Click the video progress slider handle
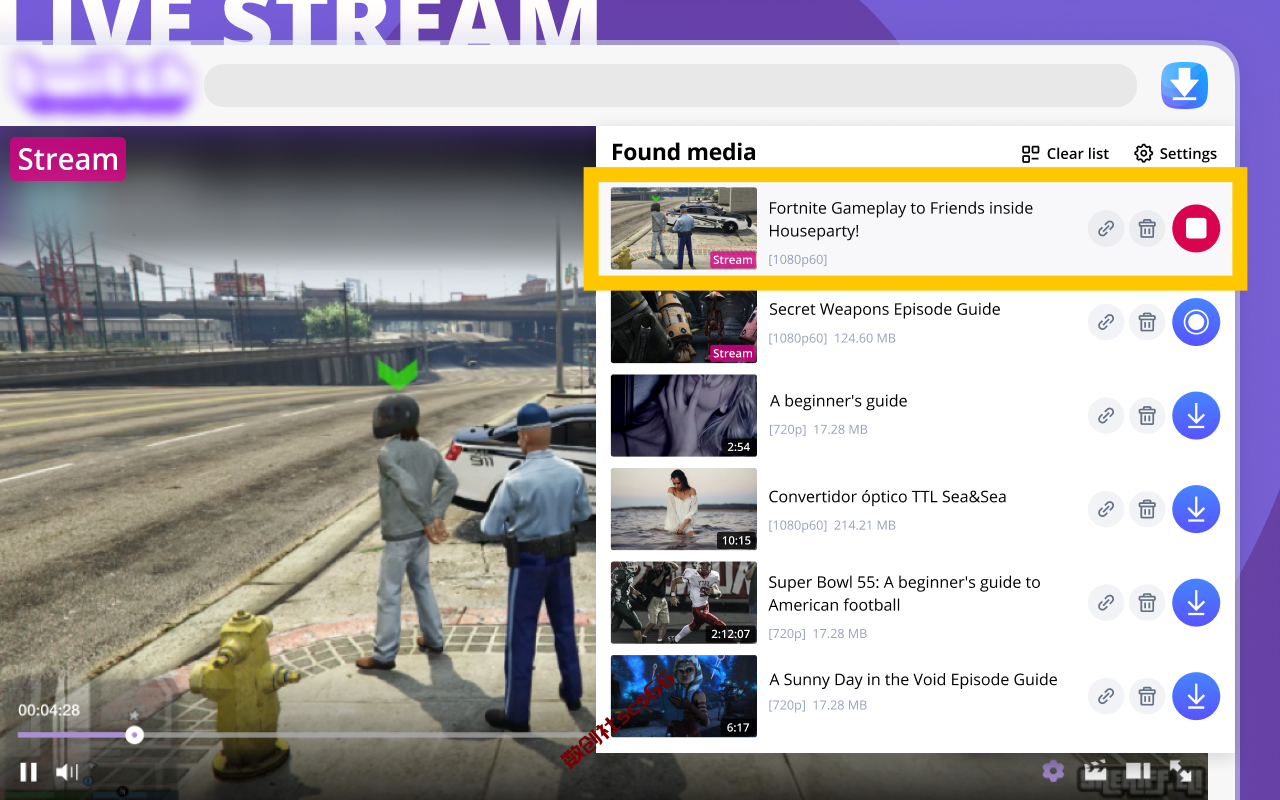 [134, 735]
